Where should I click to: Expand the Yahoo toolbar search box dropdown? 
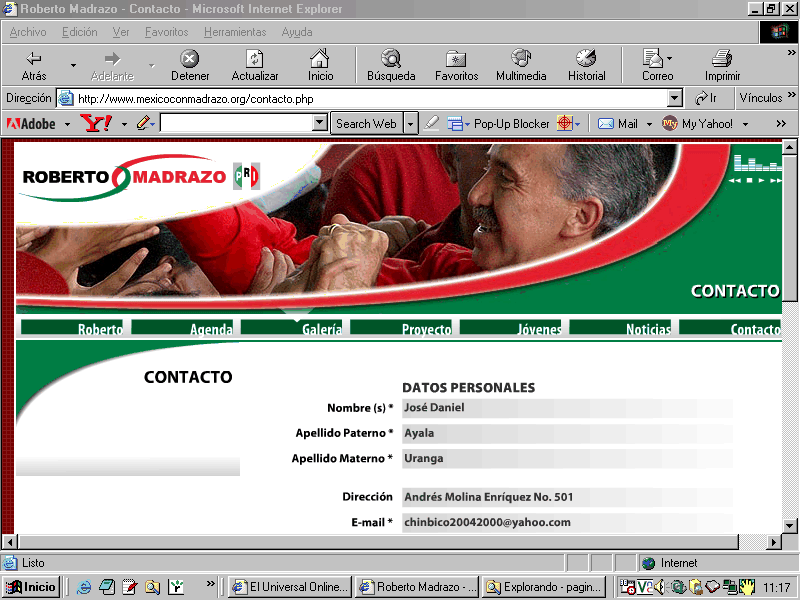click(x=320, y=124)
